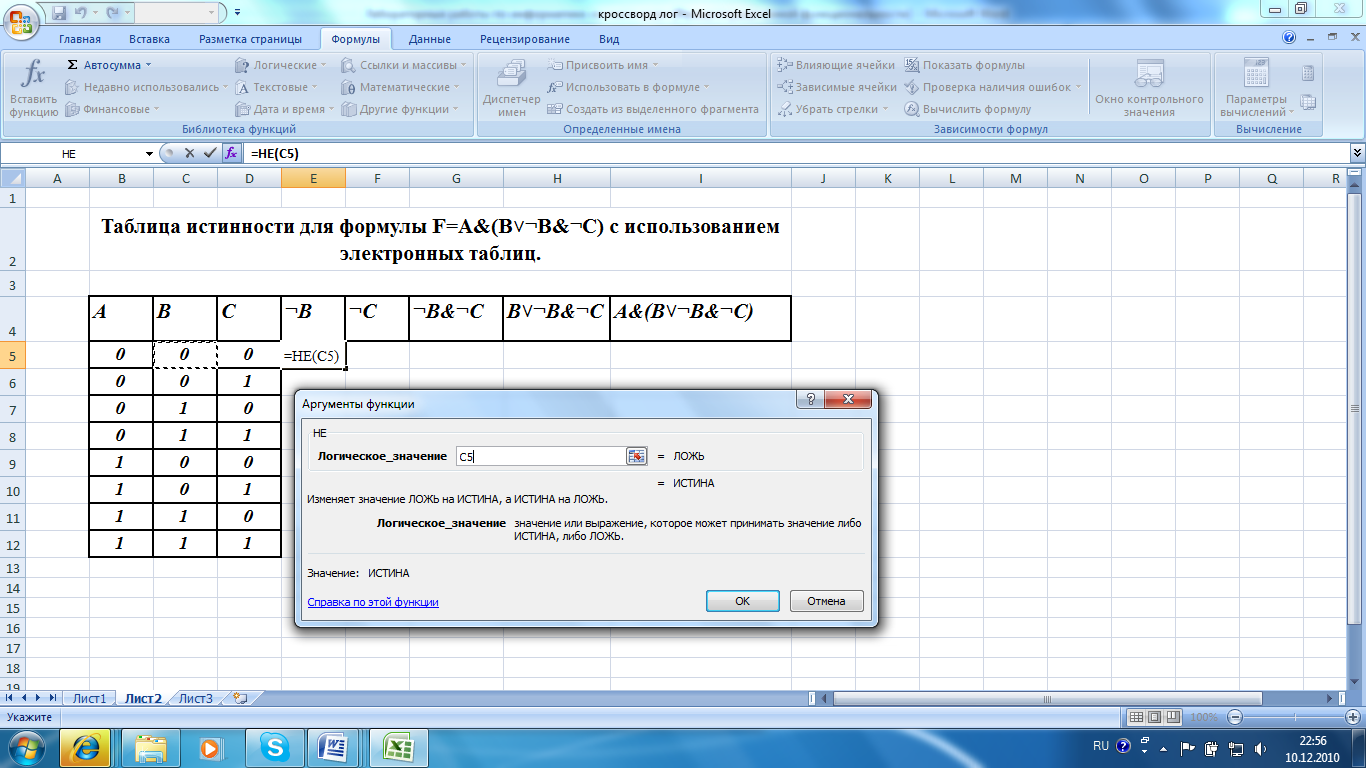1366x768 pixels.
Task: Open the Home ribbon tab
Action: (80, 39)
